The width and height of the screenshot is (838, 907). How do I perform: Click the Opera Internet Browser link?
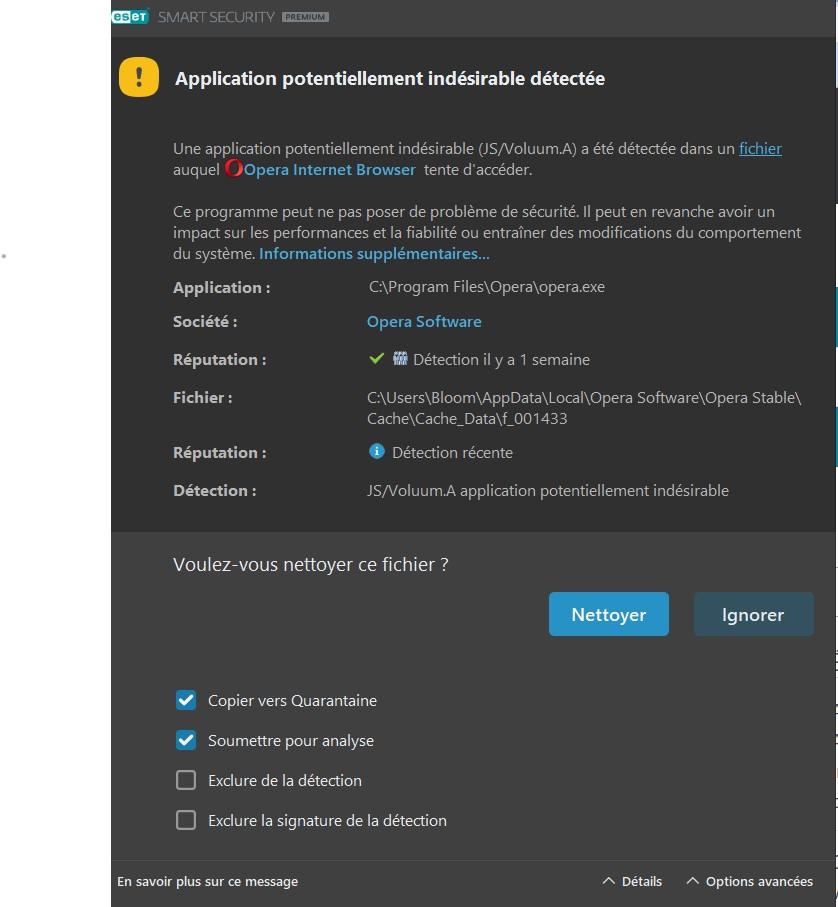tap(330, 169)
